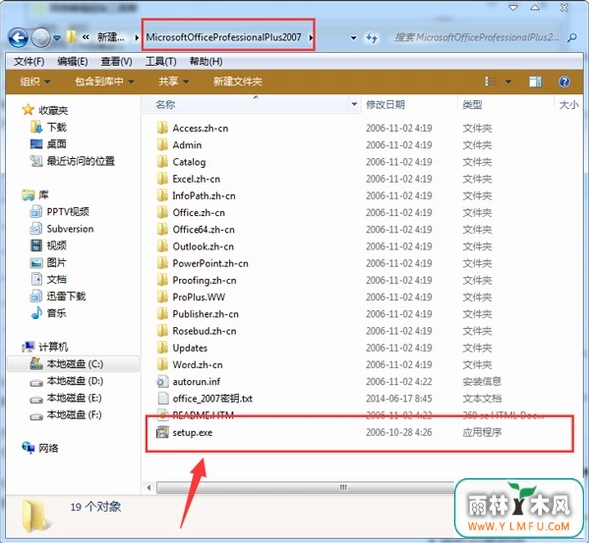This screenshot has height=543, width=589.
Task: Open the PPTV视频 library
Action: tap(68, 212)
